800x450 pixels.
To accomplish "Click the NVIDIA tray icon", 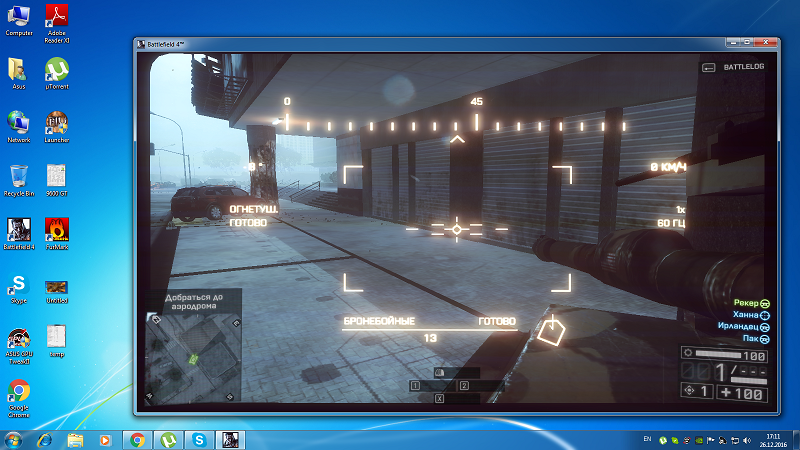I will click(x=699, y=440).
